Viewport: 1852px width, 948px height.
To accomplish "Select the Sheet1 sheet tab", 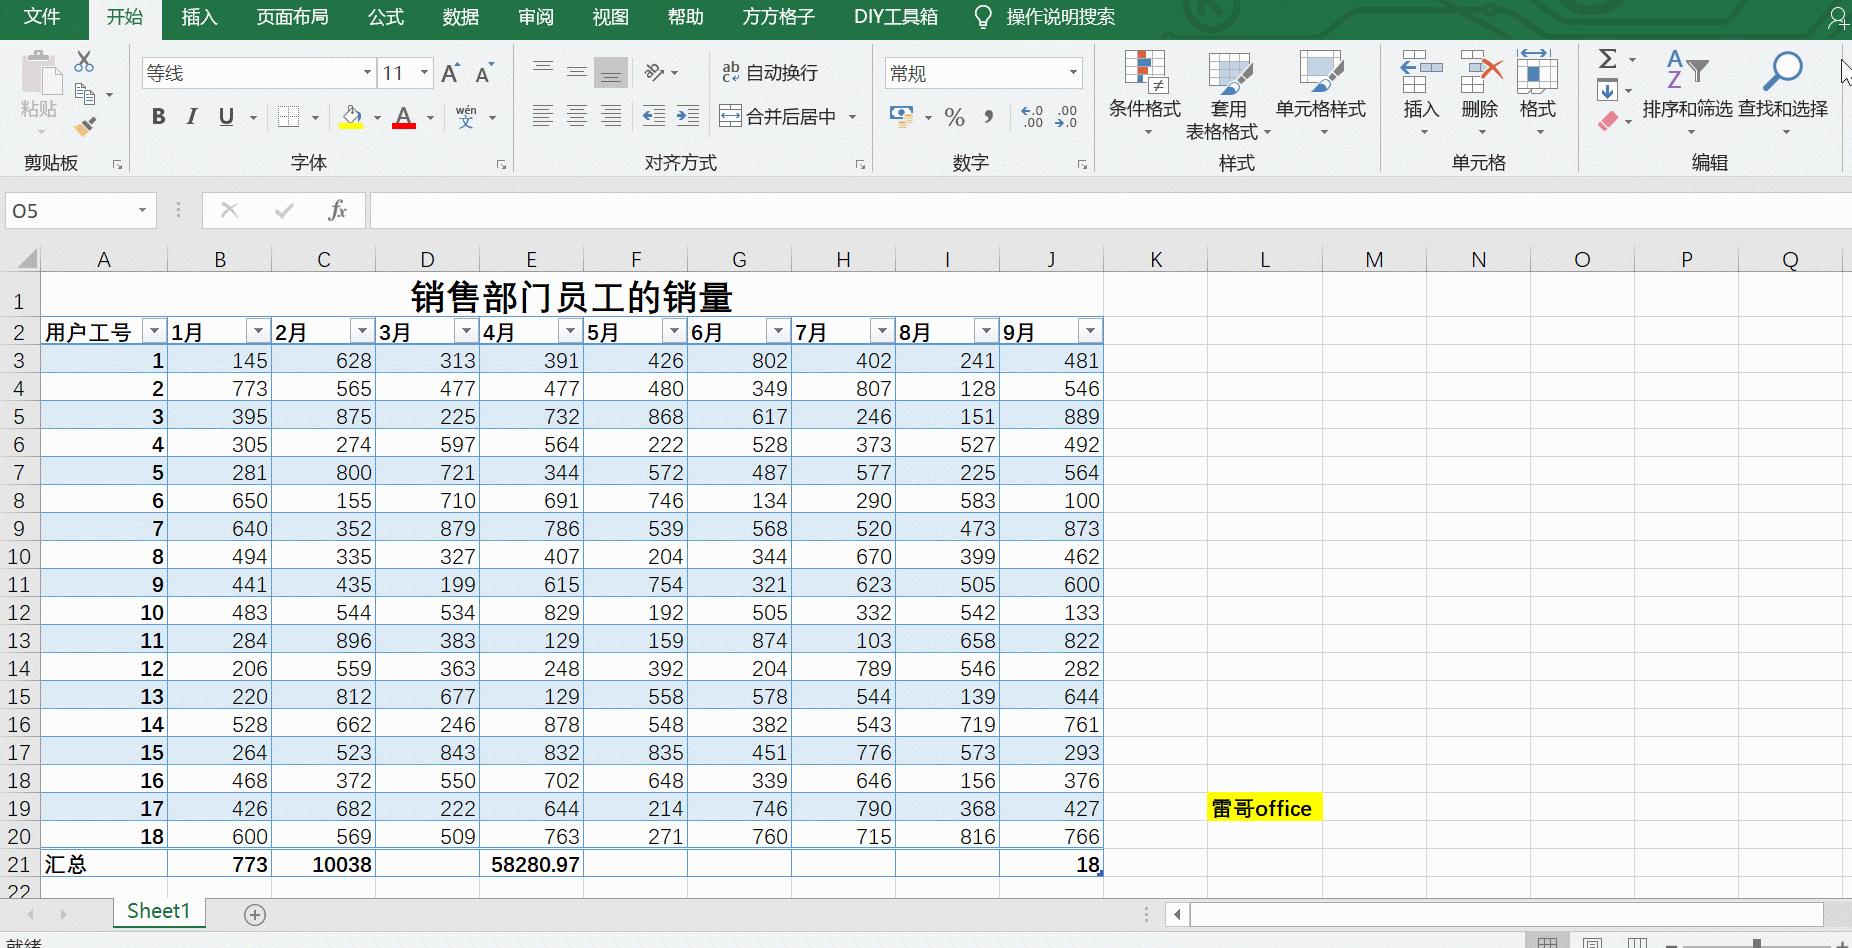I will pos(158,911).
